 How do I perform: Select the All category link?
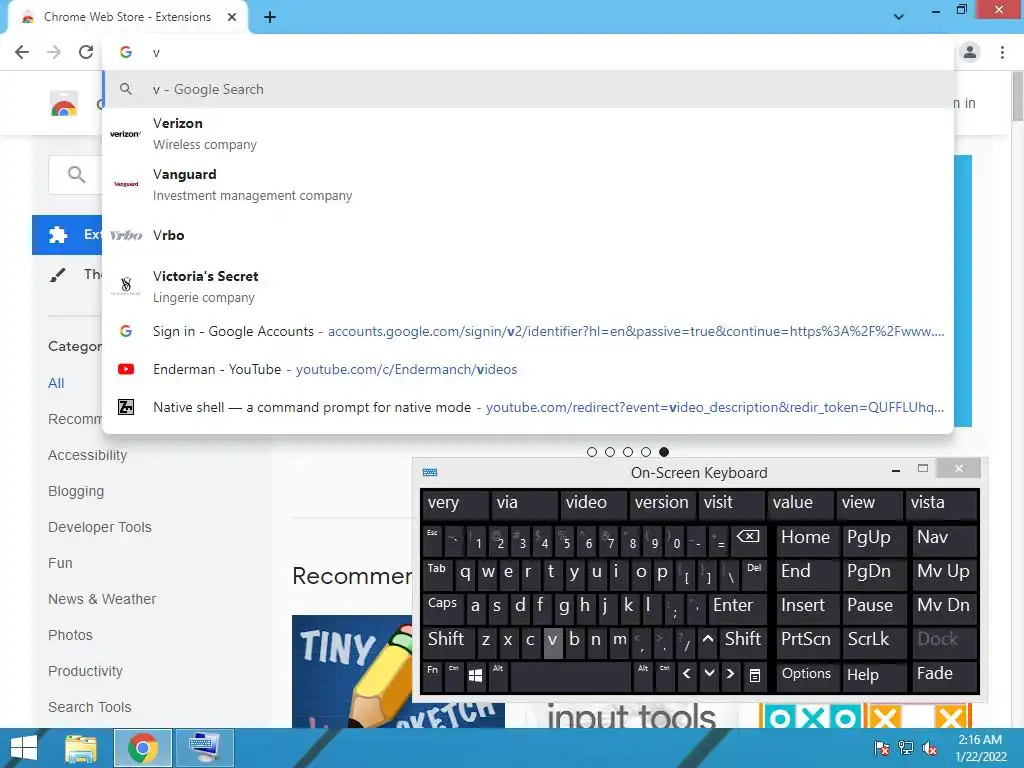click(x=56, y=383)
